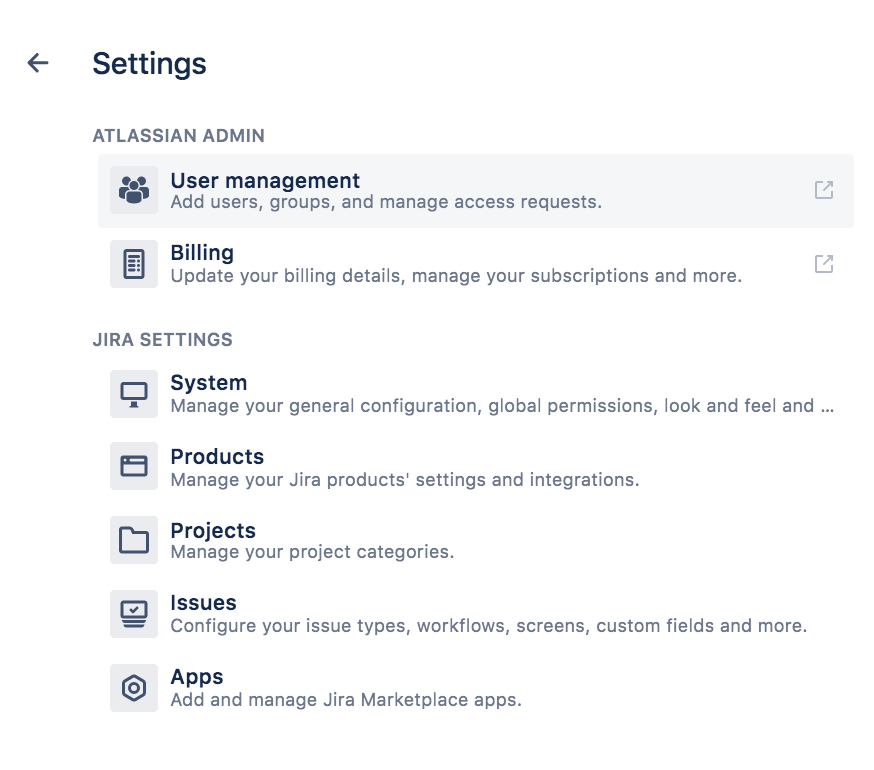Click the back arrow next to Settings
Image resolution: width=874 pixels, height=770 pixels.
pos(37,62)
